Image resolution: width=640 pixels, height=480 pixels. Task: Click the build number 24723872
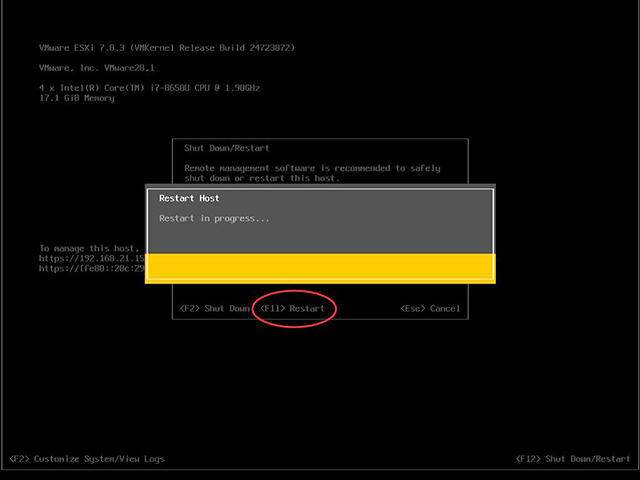270,48
